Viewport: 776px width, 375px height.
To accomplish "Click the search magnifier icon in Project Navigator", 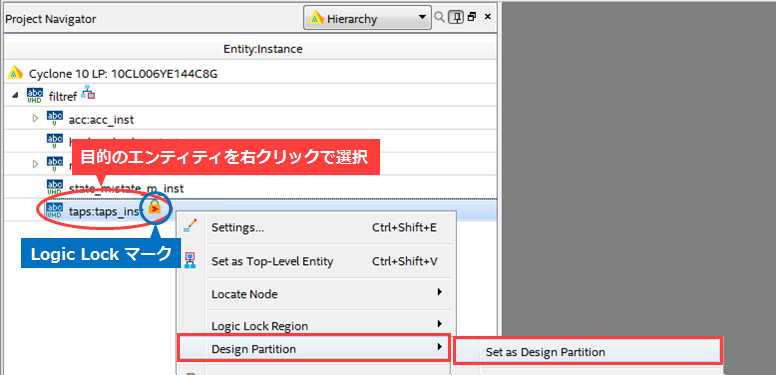I will tap(439, 17).
